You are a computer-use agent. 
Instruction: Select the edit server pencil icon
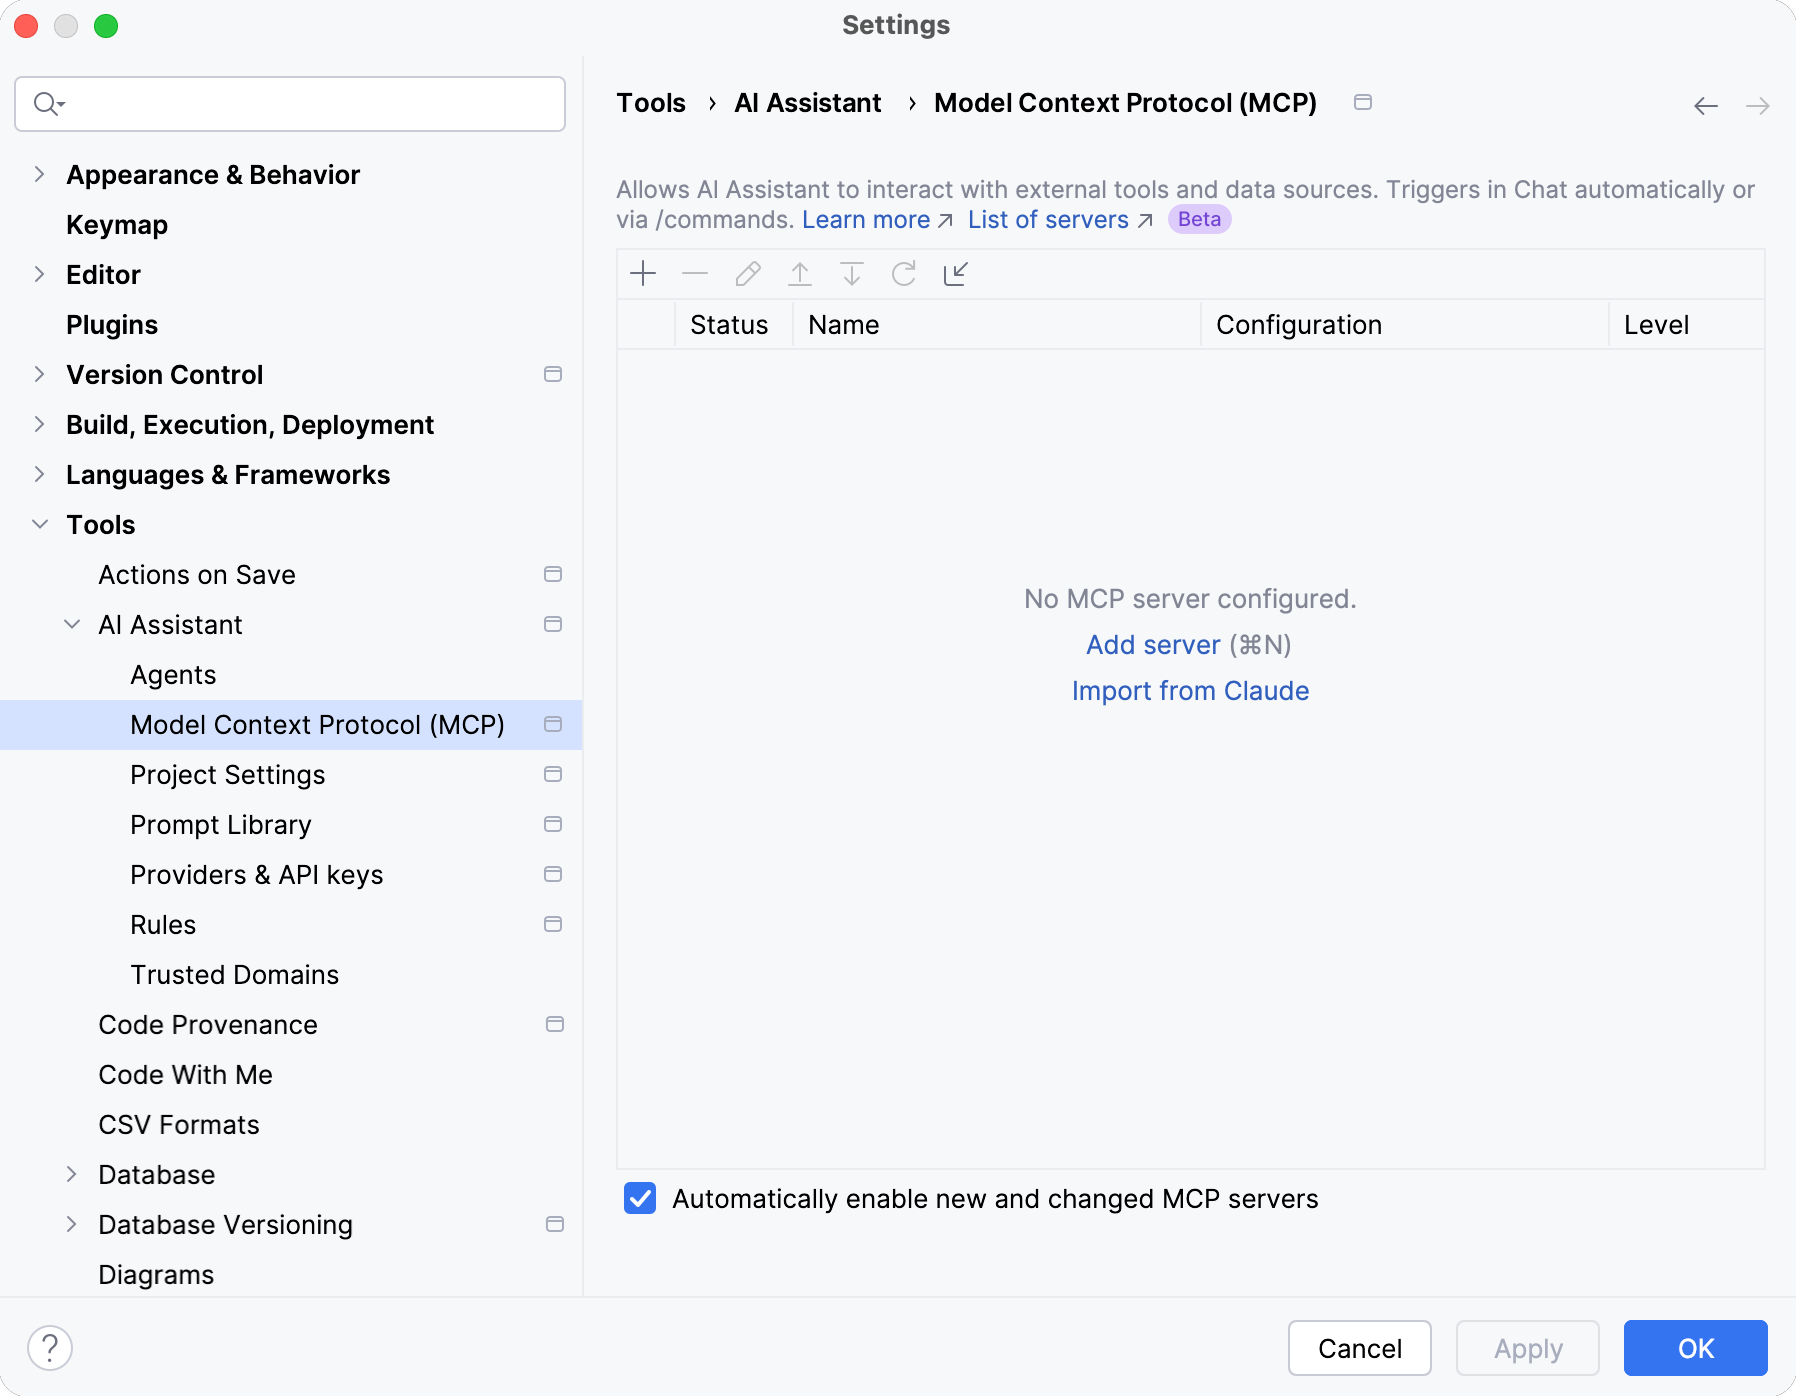(747, 273)
